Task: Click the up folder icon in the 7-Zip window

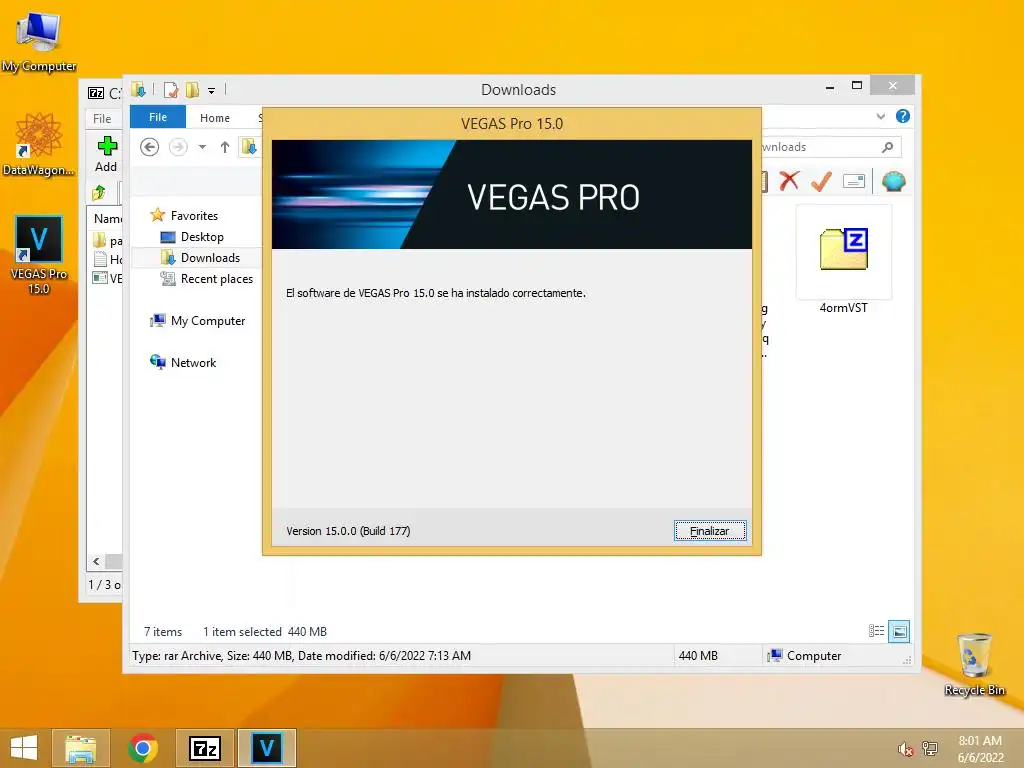Action: 99,193
